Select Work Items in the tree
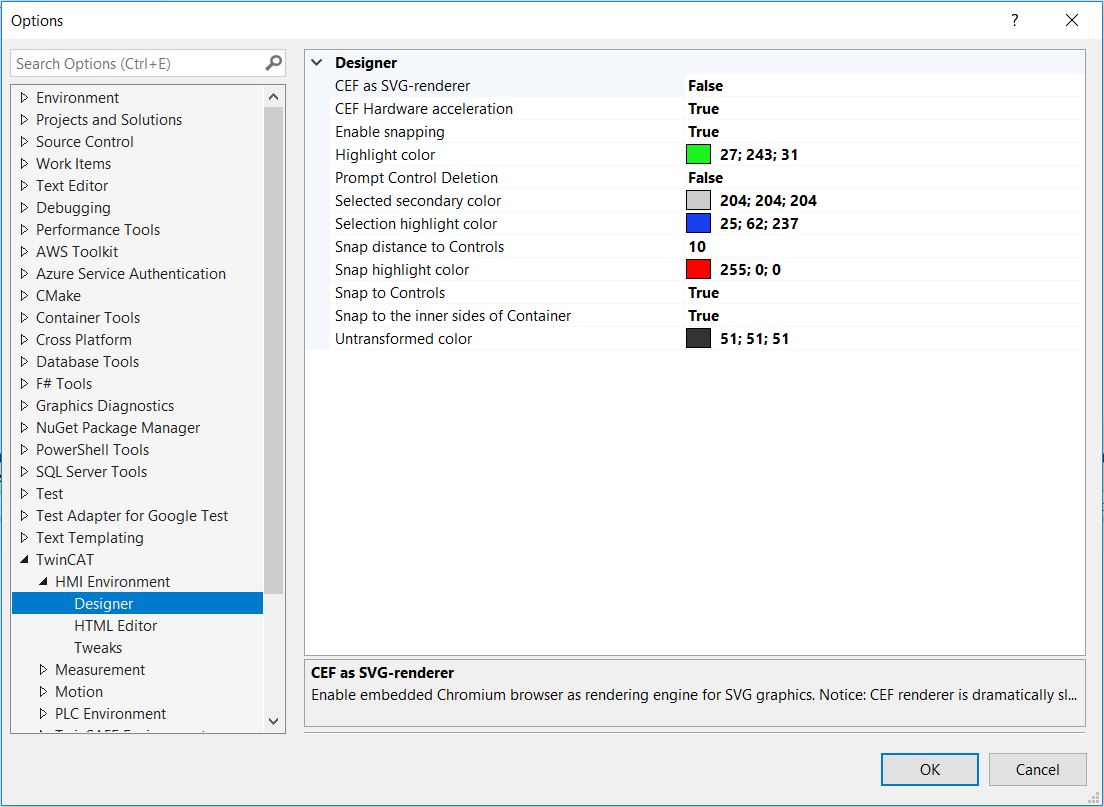The width and height of the screenshot is (1104, 807). (x=73, y=163)
